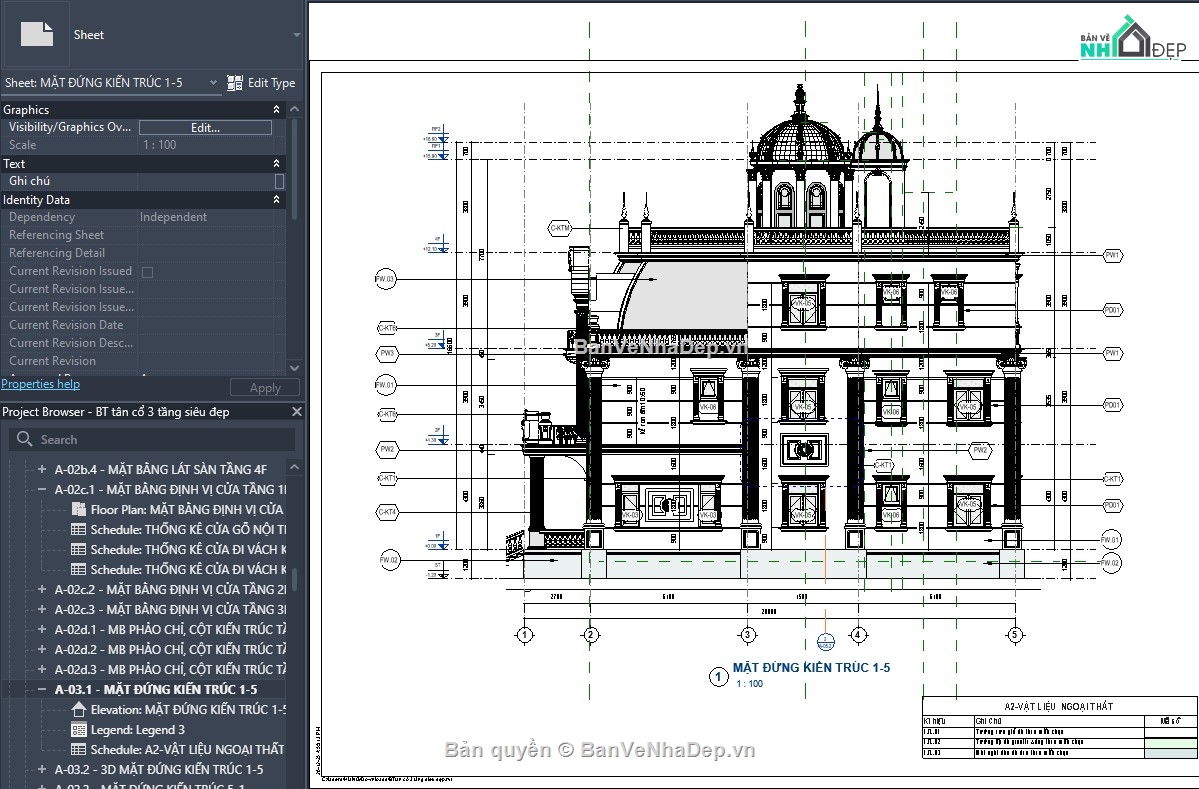Close the Project Browser panel
This screenshot has height=789, width=1199.
297,411
